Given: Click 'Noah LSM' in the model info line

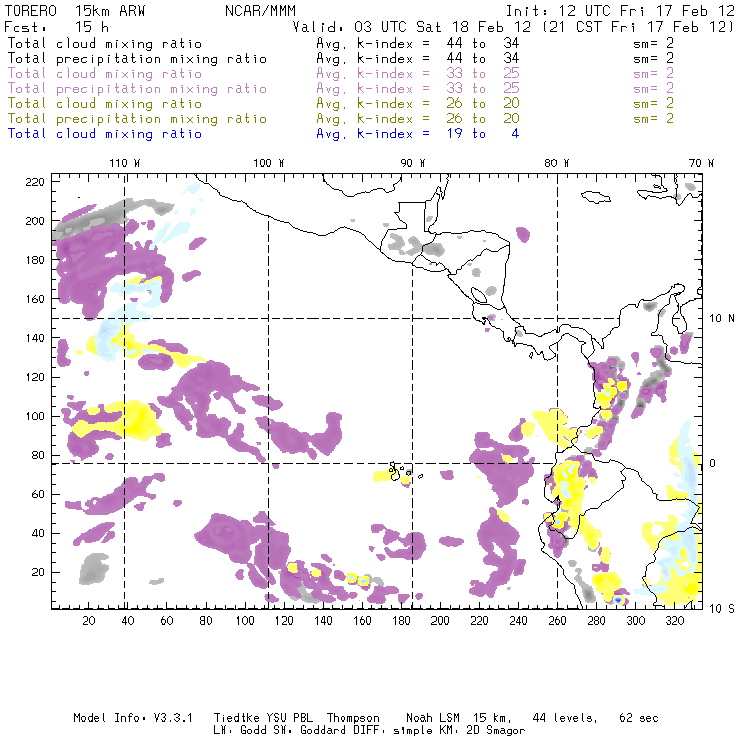Looking at the screenshot, I should [433, 718].
